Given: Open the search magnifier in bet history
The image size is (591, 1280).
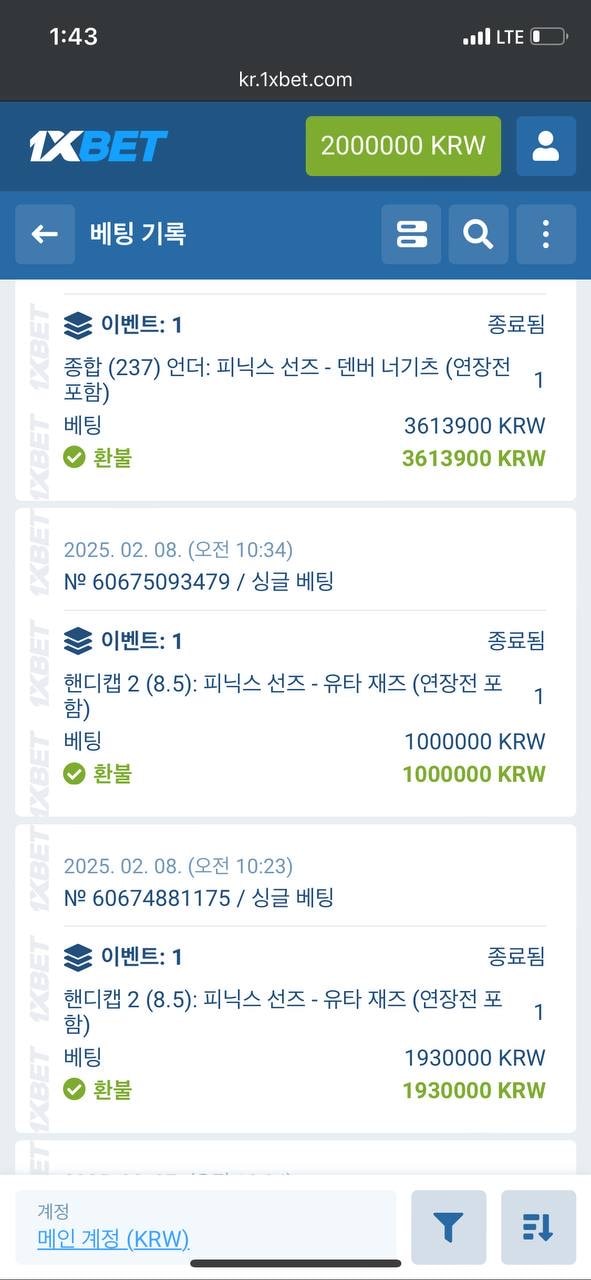Looking at the screenshot, I should [x=478, y=234].
